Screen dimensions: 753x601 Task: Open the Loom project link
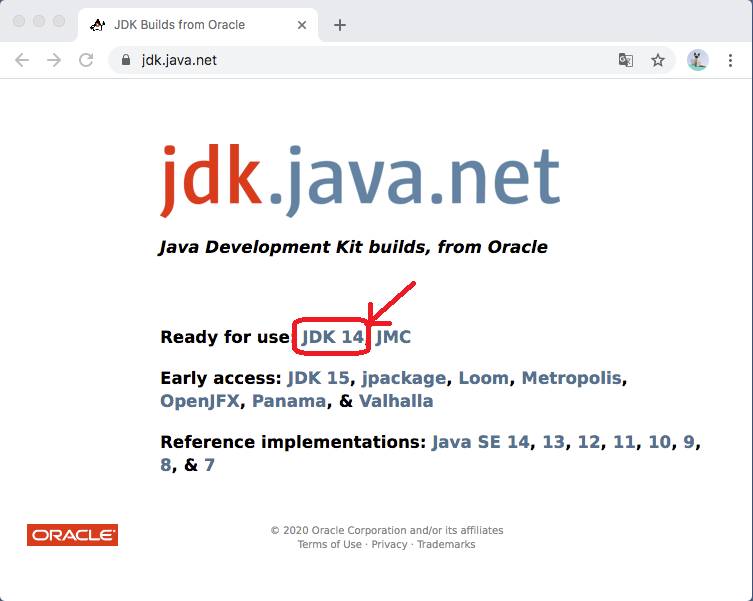point(484,379)
